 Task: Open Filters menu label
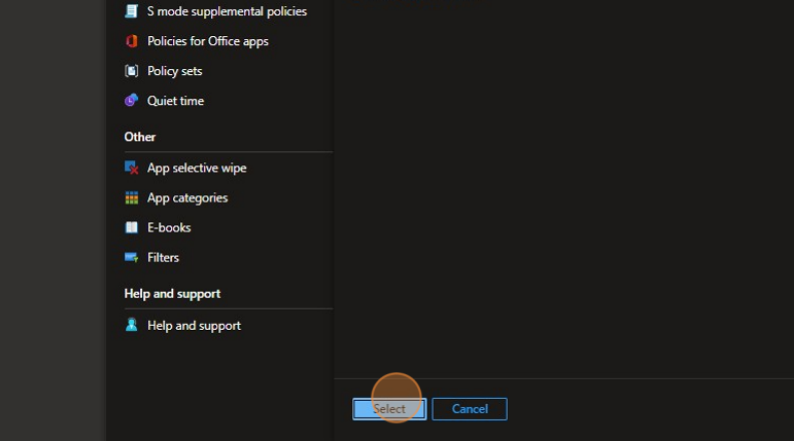163,258
